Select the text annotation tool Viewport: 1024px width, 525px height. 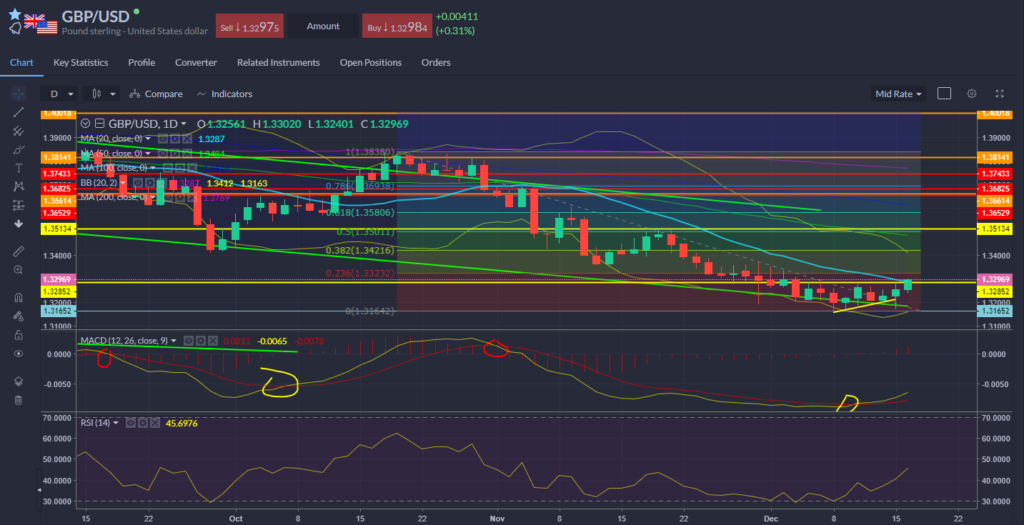point(18,168)
